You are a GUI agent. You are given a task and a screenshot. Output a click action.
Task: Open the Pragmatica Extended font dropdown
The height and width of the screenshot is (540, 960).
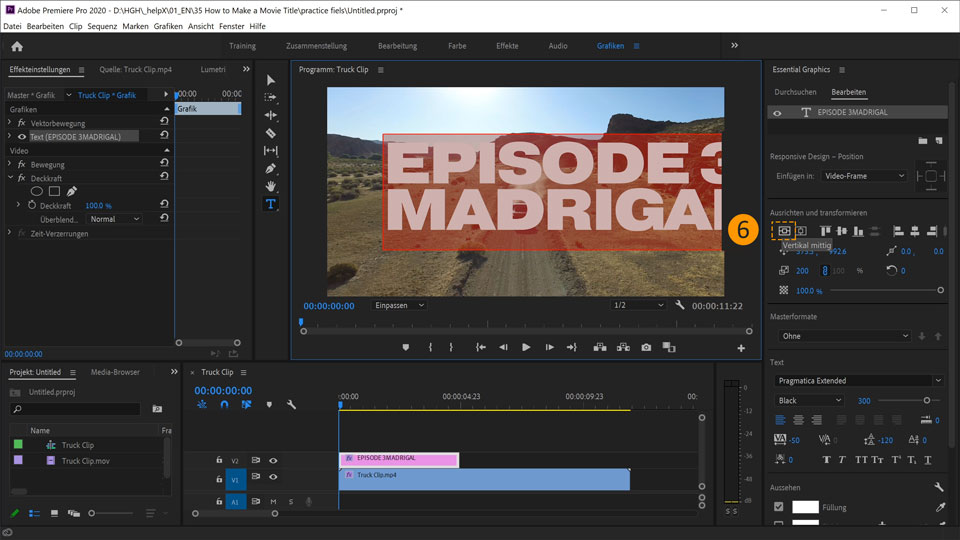point(858,381)
